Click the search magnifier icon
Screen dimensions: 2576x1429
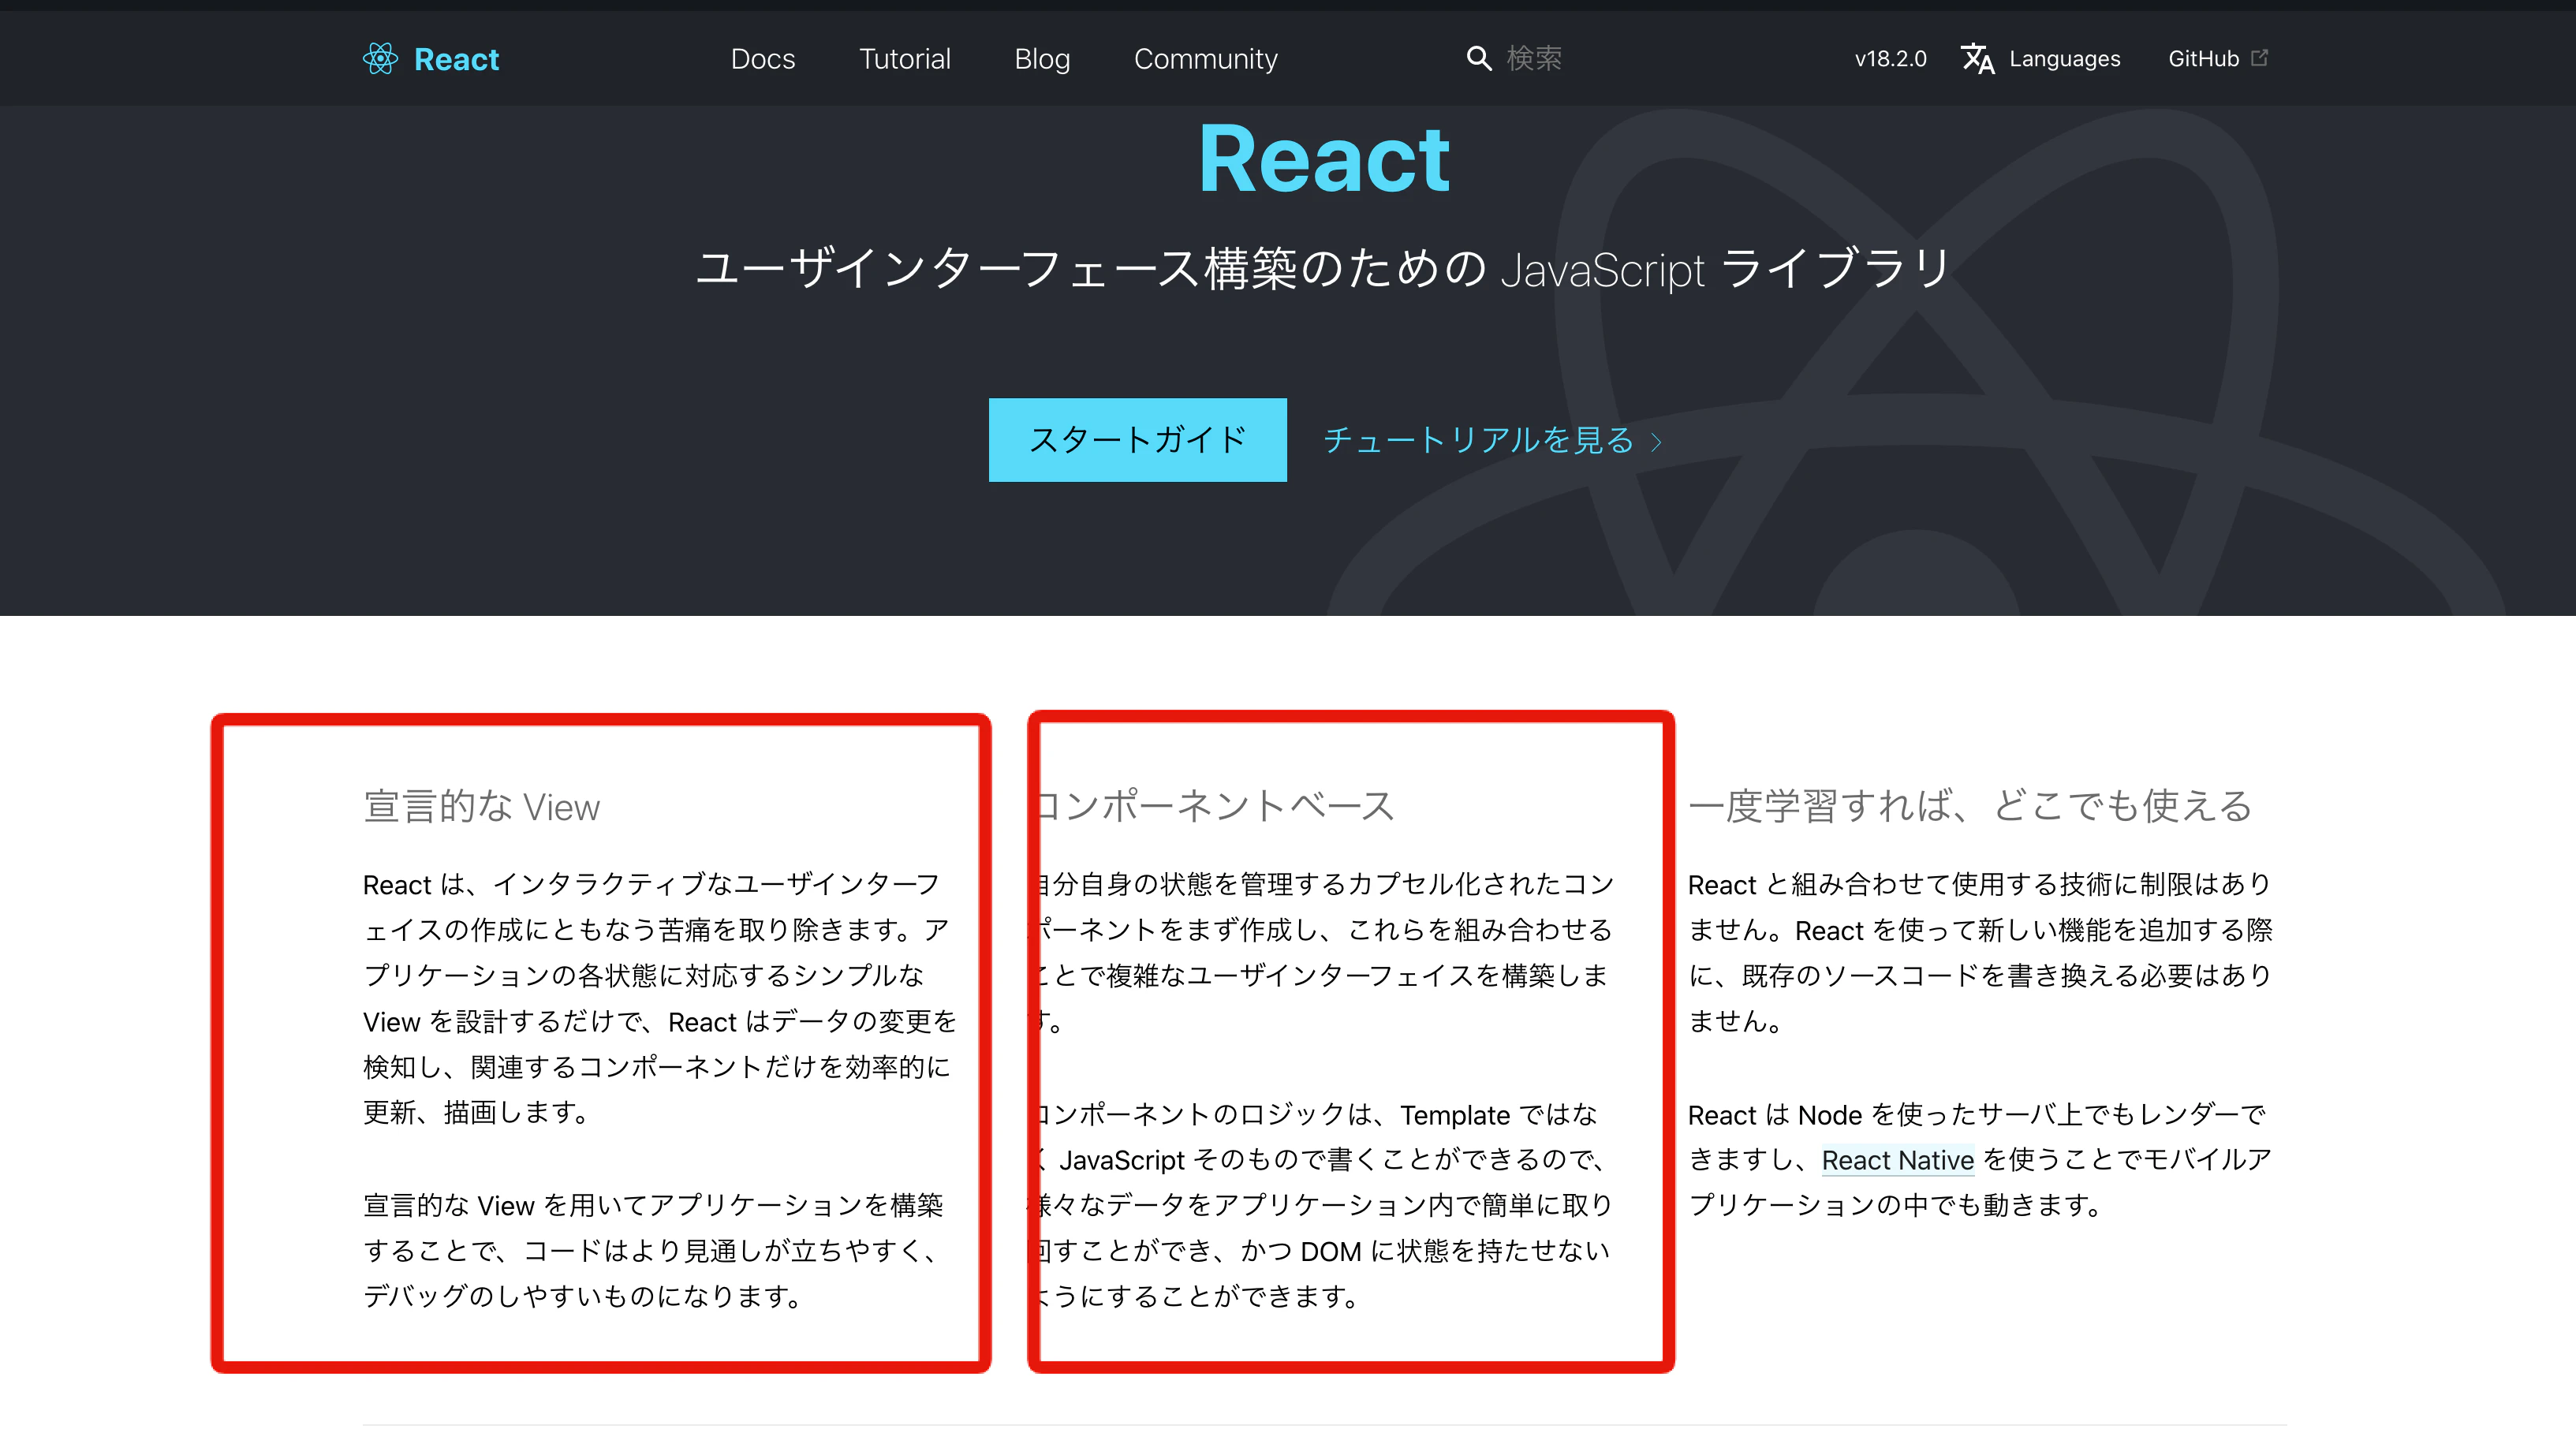[x=1478, y=58]
